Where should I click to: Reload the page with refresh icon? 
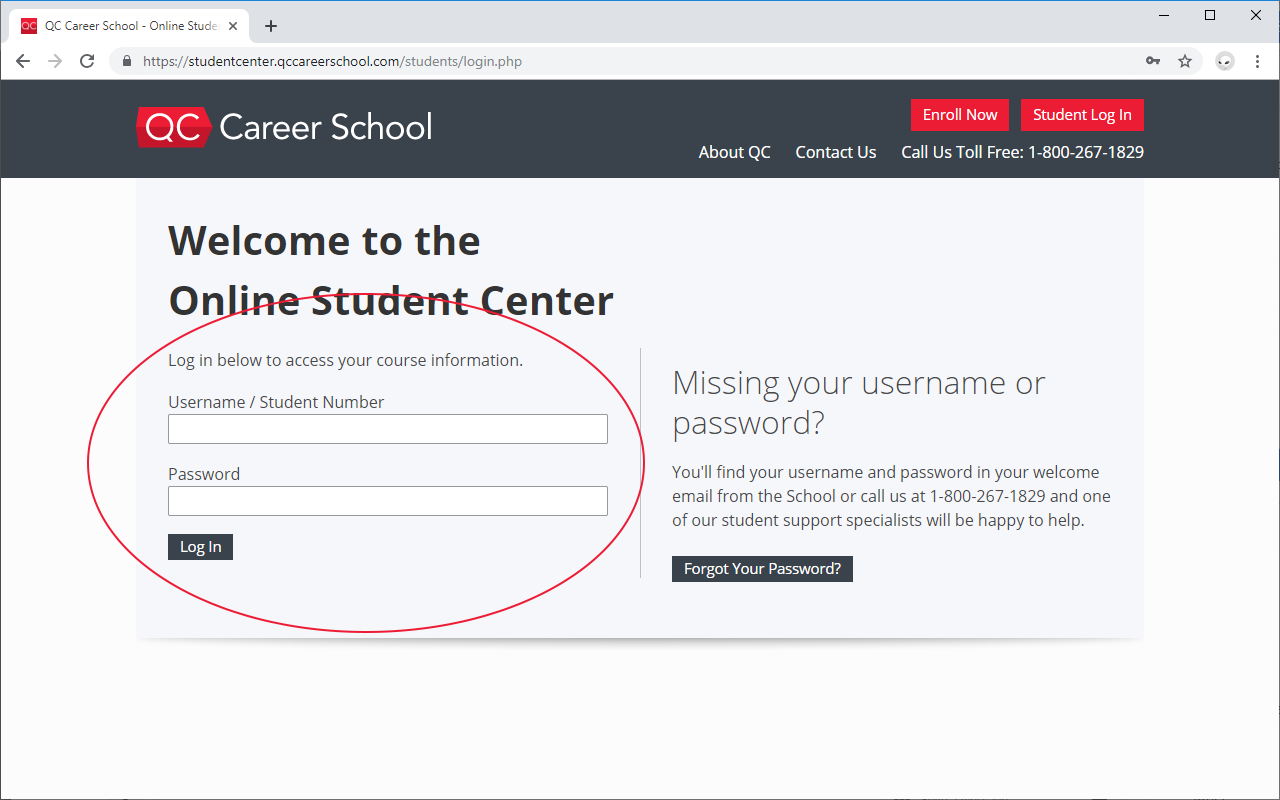pos(87,61)
